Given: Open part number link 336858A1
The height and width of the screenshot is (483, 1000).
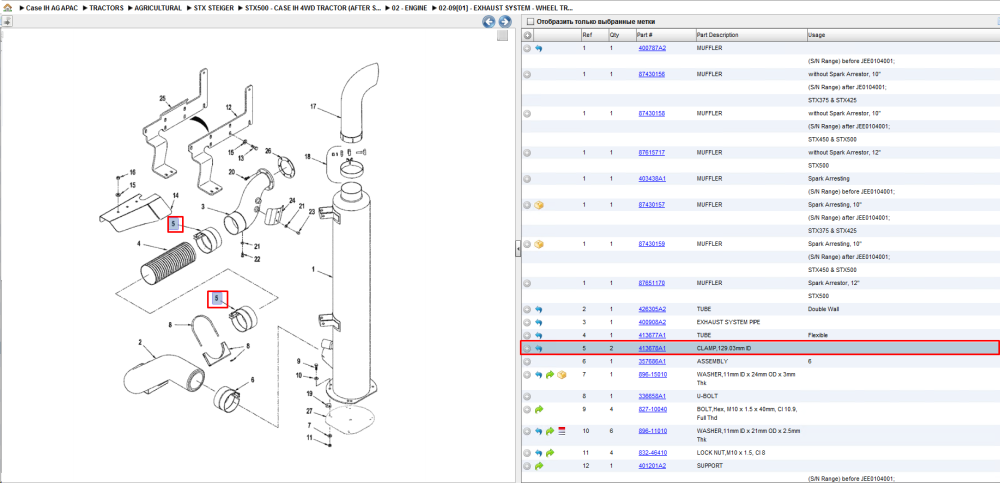Looking at the screenshot, I should [x=652, y=396].
